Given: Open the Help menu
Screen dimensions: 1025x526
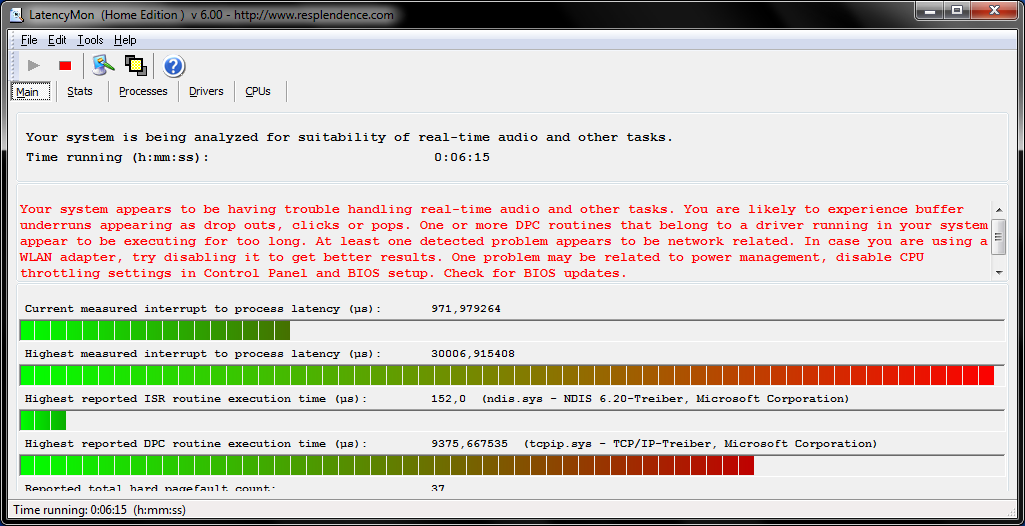Looking at the screenshot, I should click(125, 40).
